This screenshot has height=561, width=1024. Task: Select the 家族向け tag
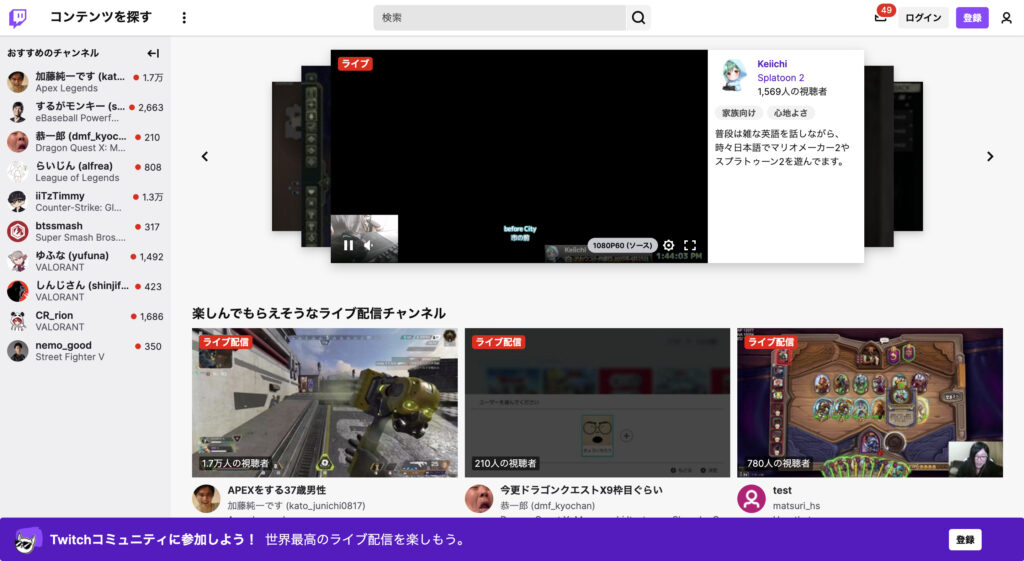739,113
